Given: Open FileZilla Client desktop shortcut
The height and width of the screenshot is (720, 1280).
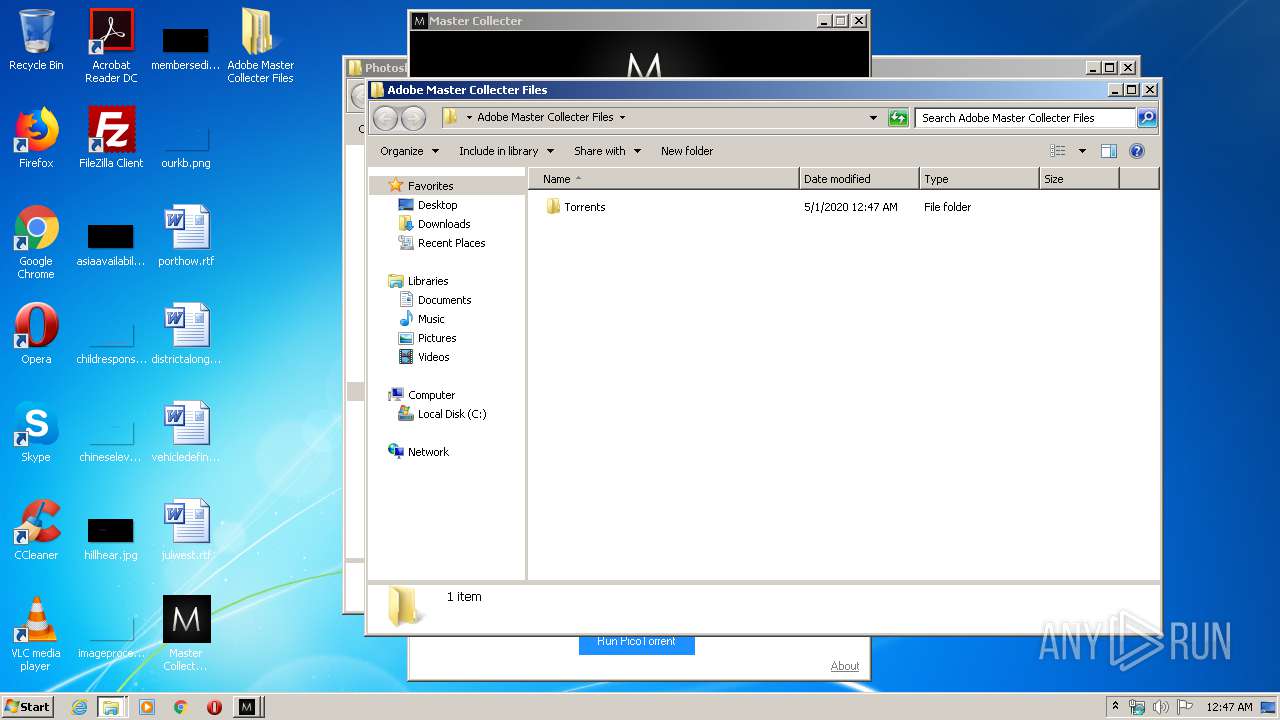Looking at the screenshot, I should pyautogui.click(x=111, y=138).
